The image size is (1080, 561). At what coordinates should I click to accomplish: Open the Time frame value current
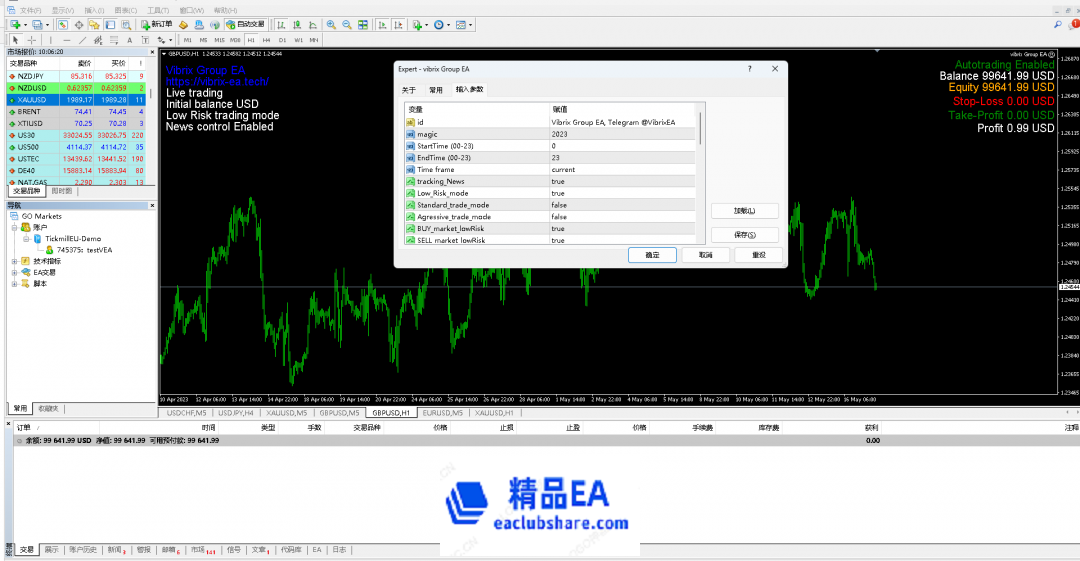point(563,170)
